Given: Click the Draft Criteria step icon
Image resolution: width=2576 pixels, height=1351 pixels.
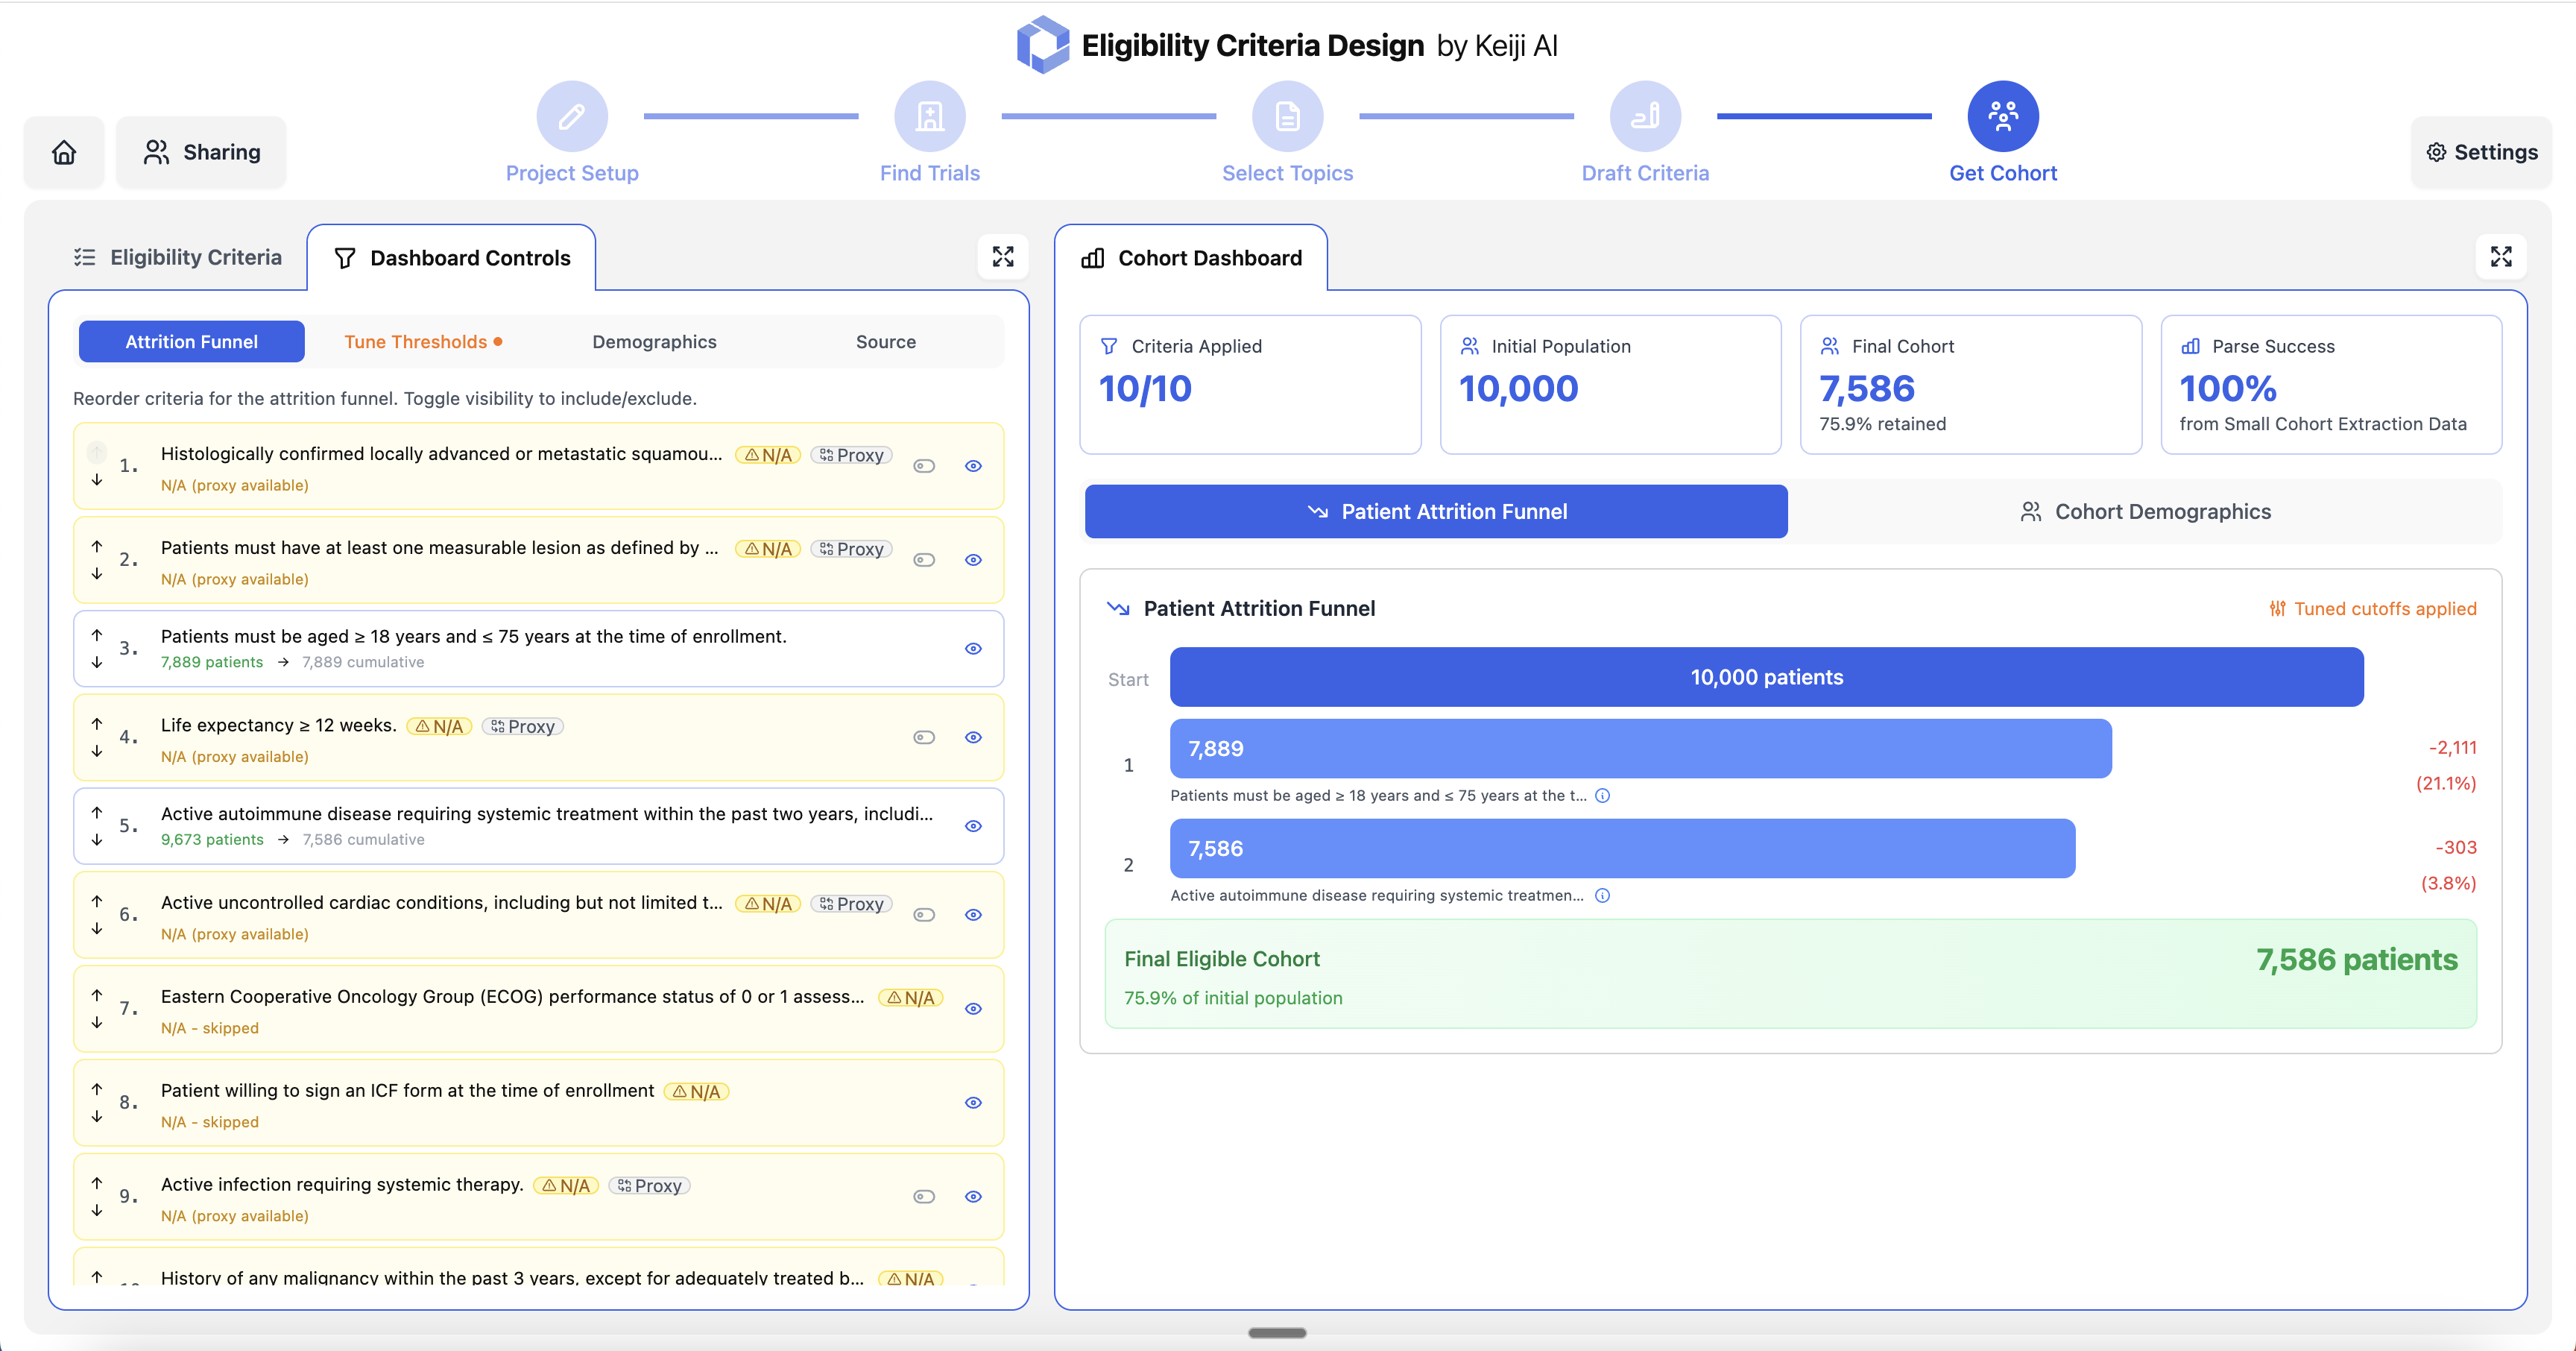Looking at the screenshot, I should (x=1645, y=117).
